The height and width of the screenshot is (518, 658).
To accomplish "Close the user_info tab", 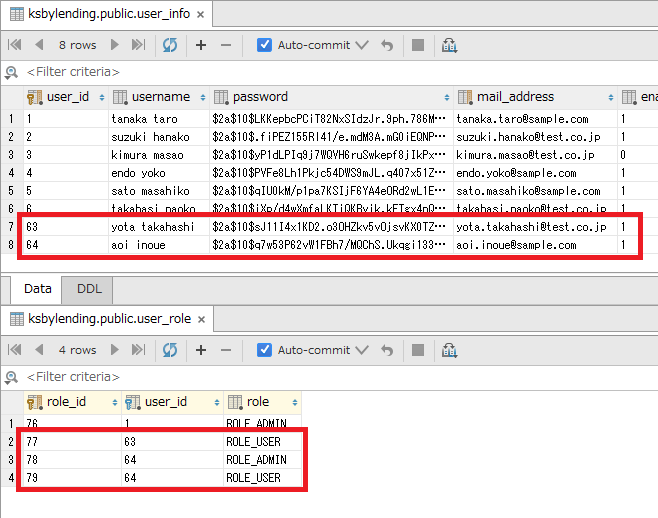I will pyautogui.click(x=201, y=15).
